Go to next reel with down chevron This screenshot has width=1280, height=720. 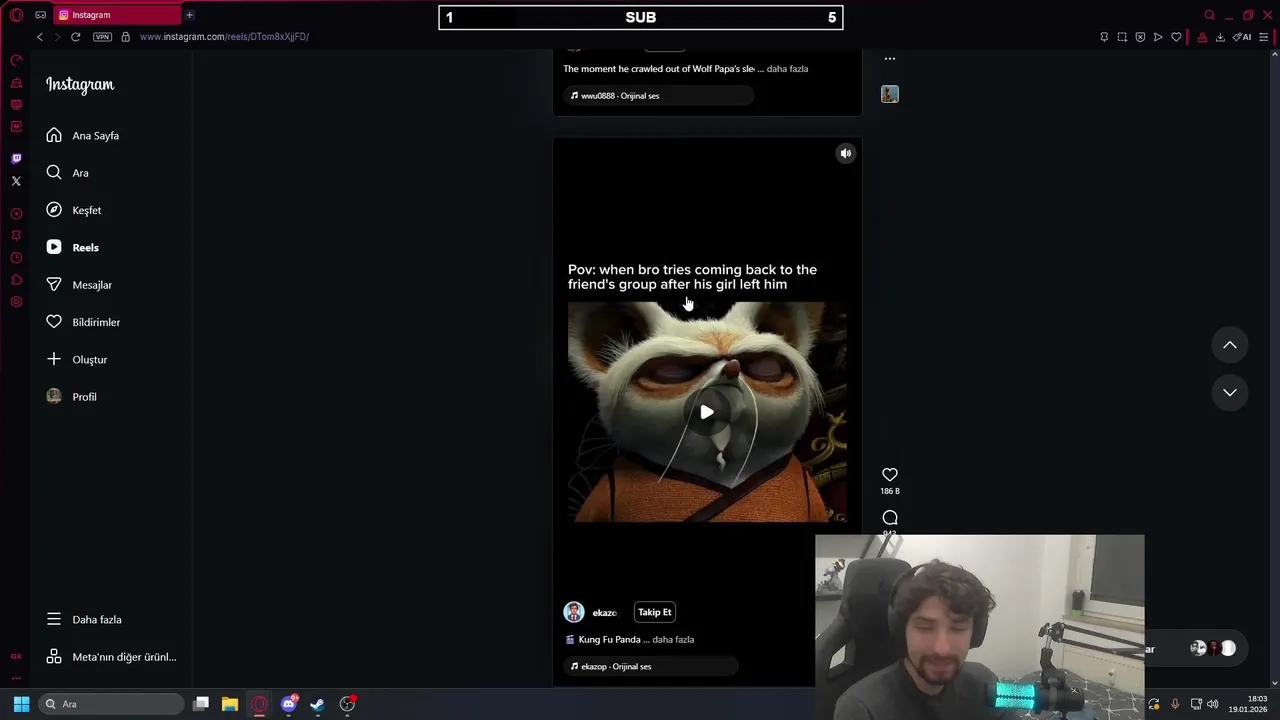(1230, 392)
